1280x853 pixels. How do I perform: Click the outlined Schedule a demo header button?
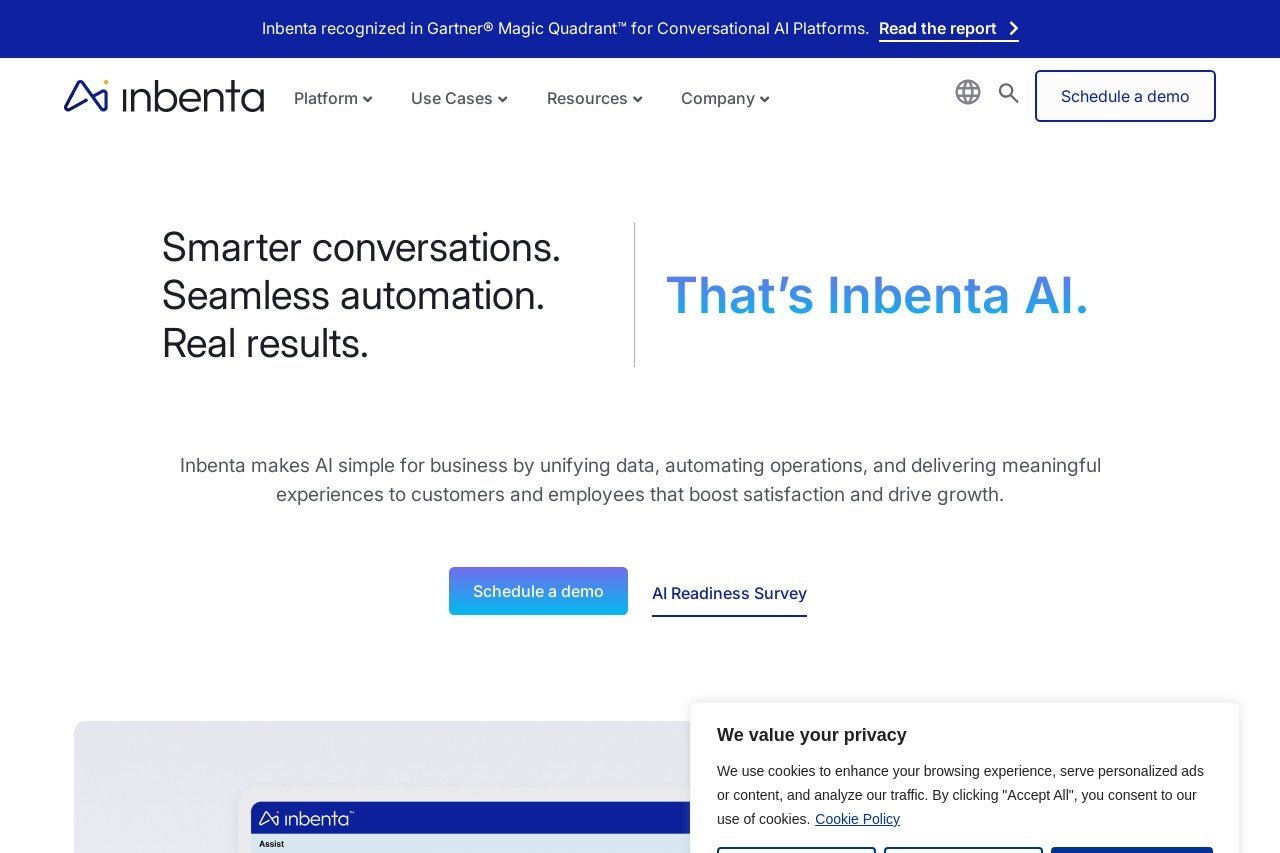click(x=1125, y=96)
